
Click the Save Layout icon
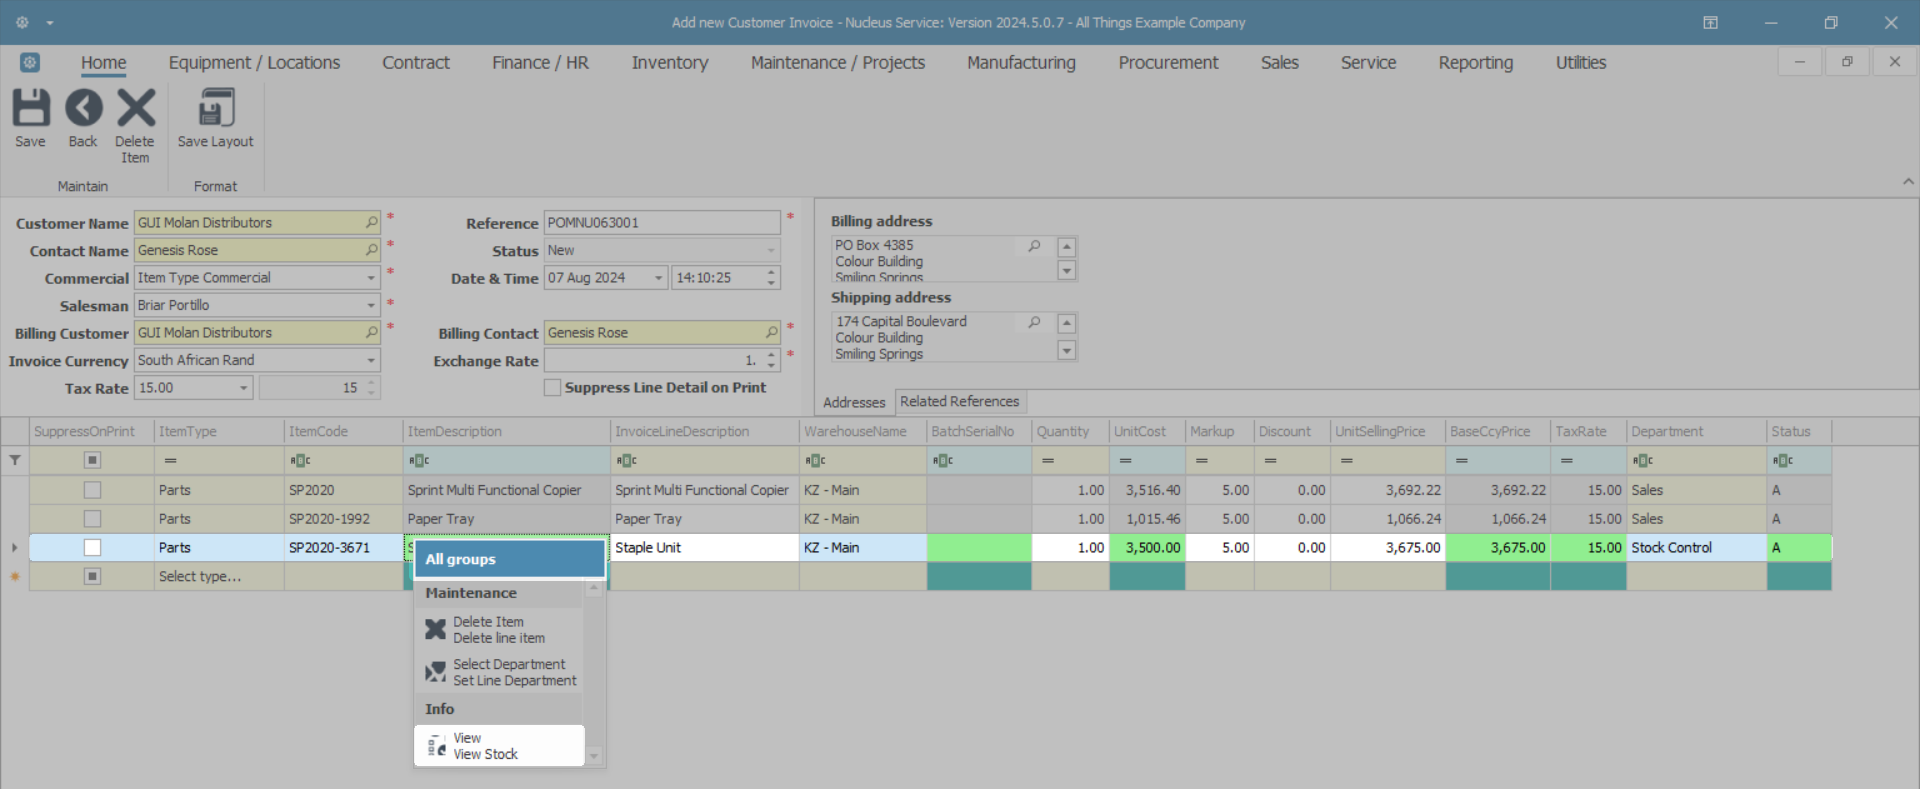(216, 109)
